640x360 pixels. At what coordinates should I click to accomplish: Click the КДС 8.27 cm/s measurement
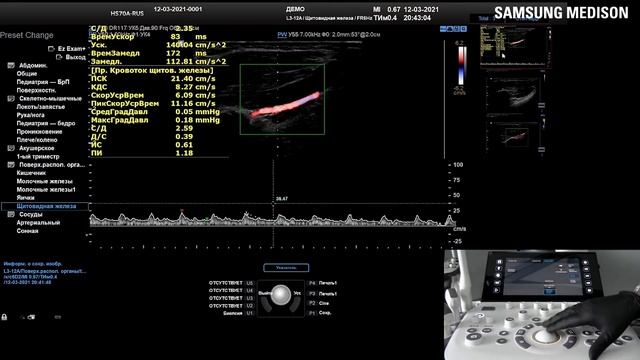[153, 87]
